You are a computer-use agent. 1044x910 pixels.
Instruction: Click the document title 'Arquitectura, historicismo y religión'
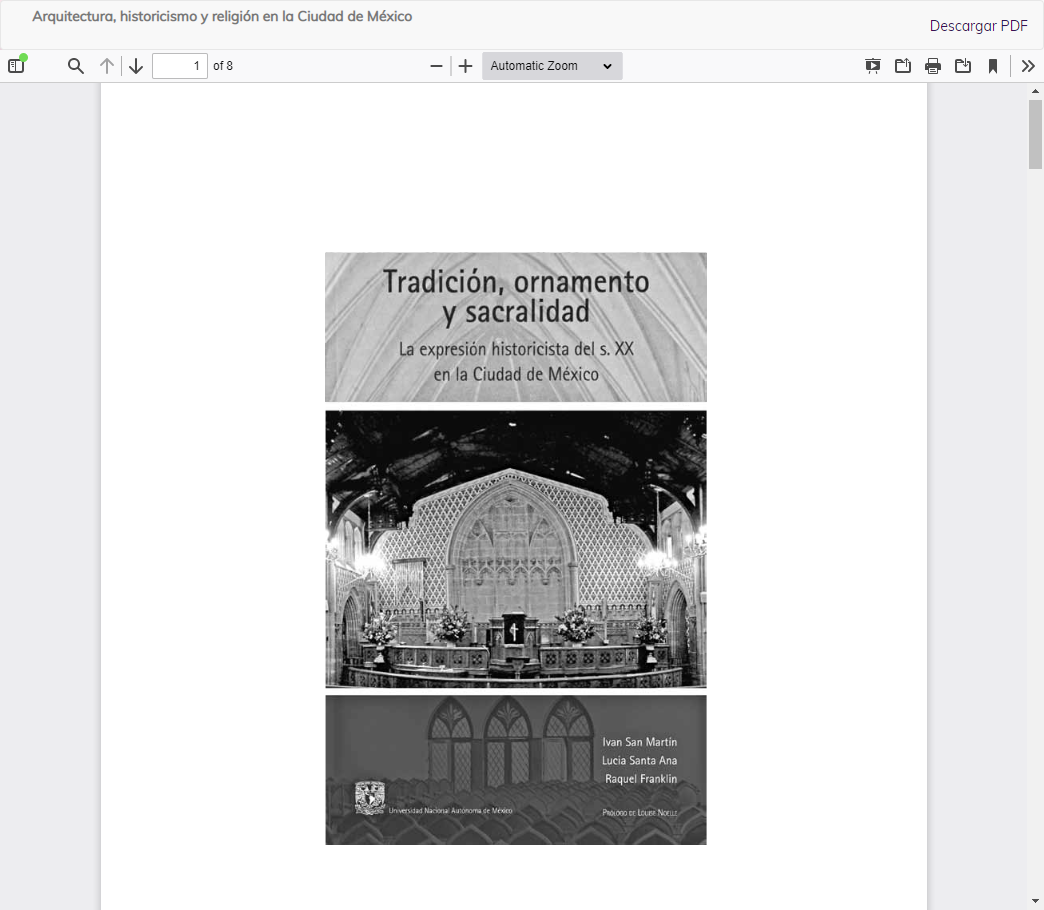[x=222, y=17]
